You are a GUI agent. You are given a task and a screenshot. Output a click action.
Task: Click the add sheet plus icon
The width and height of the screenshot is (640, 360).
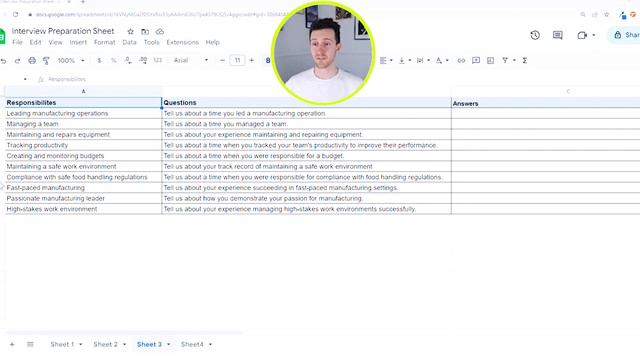click(12, 344)
